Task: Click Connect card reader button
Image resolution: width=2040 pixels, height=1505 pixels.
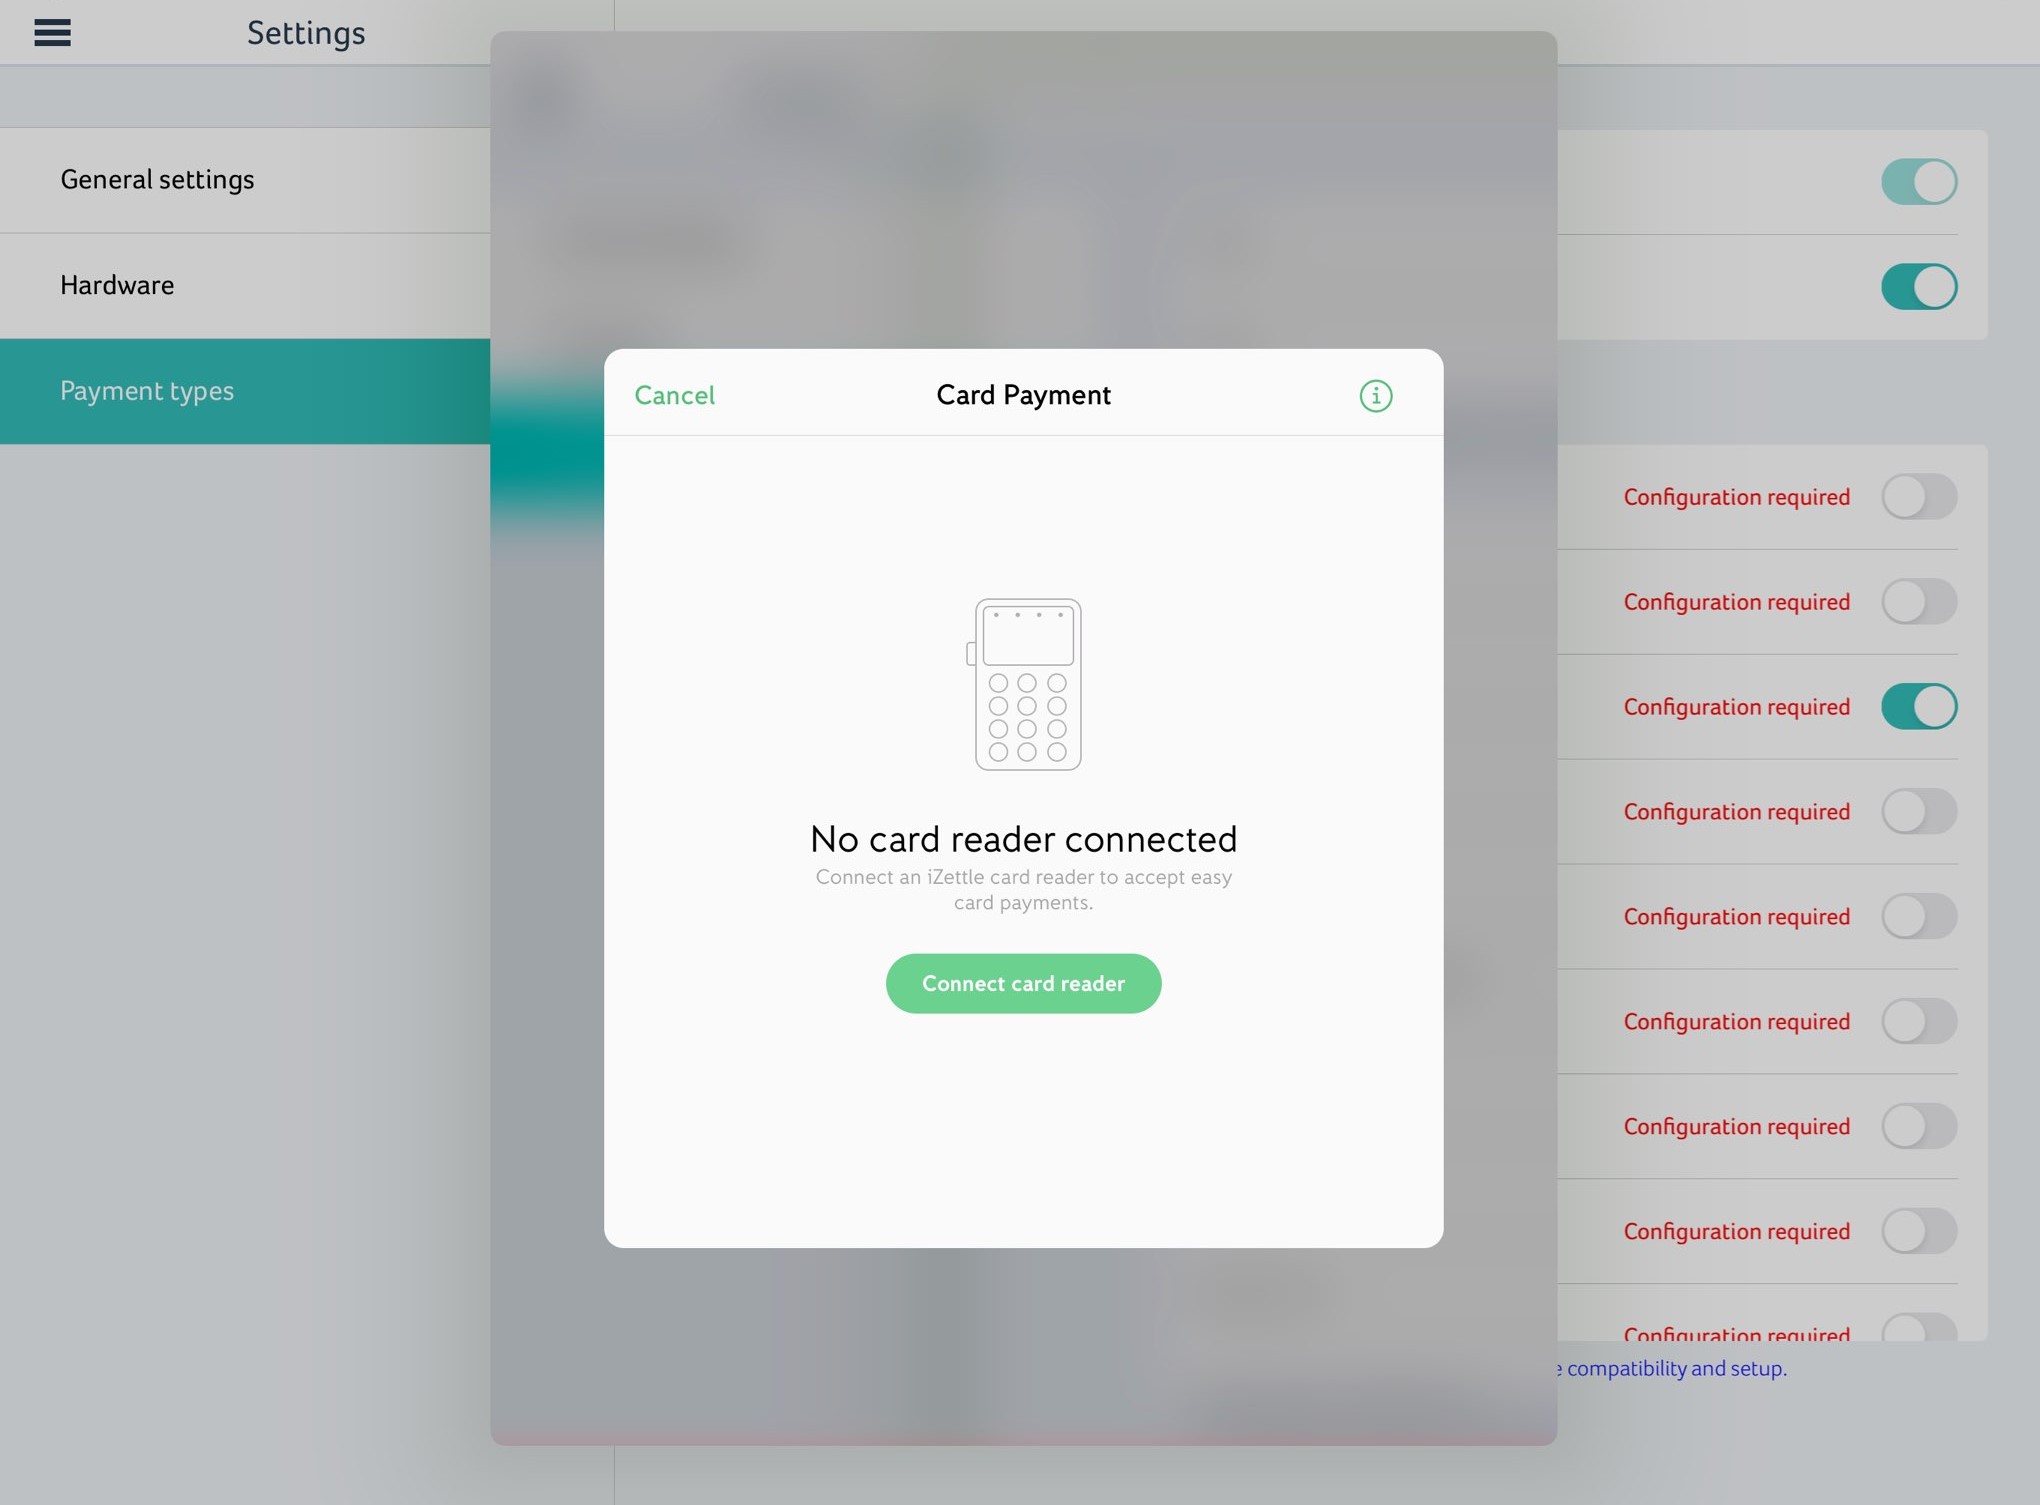Action: (1022, 983)
